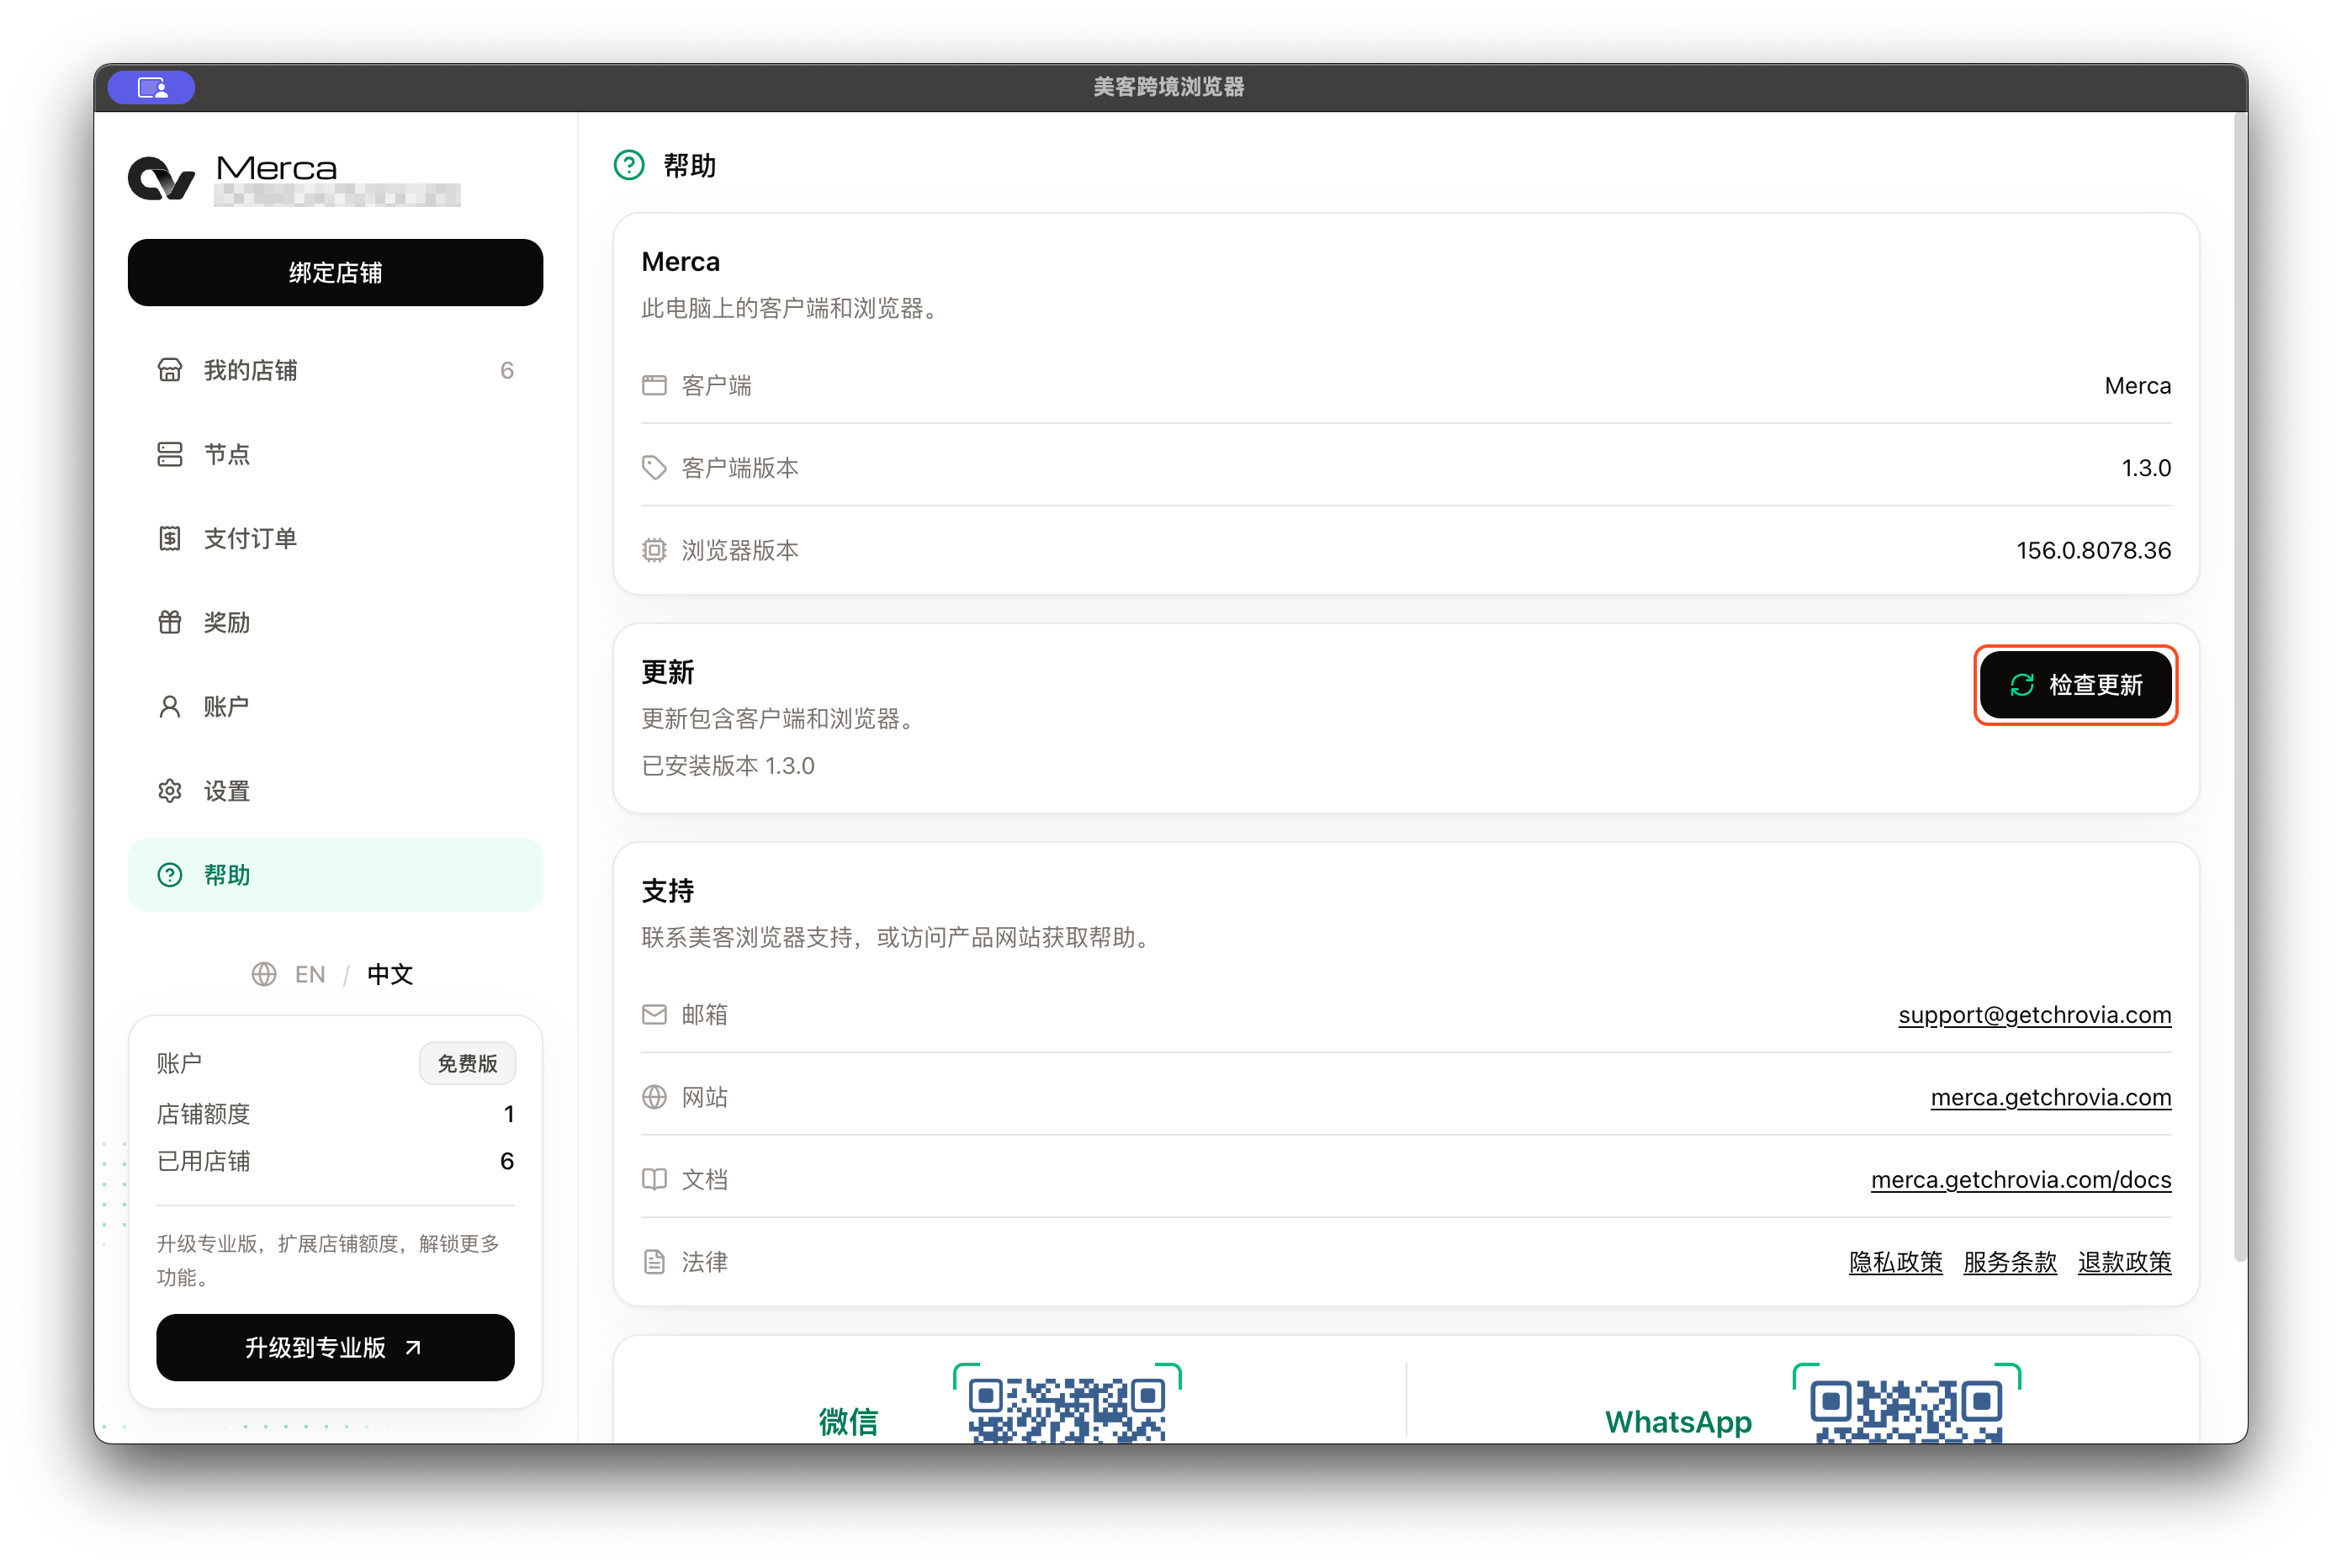
Task: Open the merca.getchrovia.com/docs link
Action: coord(2020,1179)
